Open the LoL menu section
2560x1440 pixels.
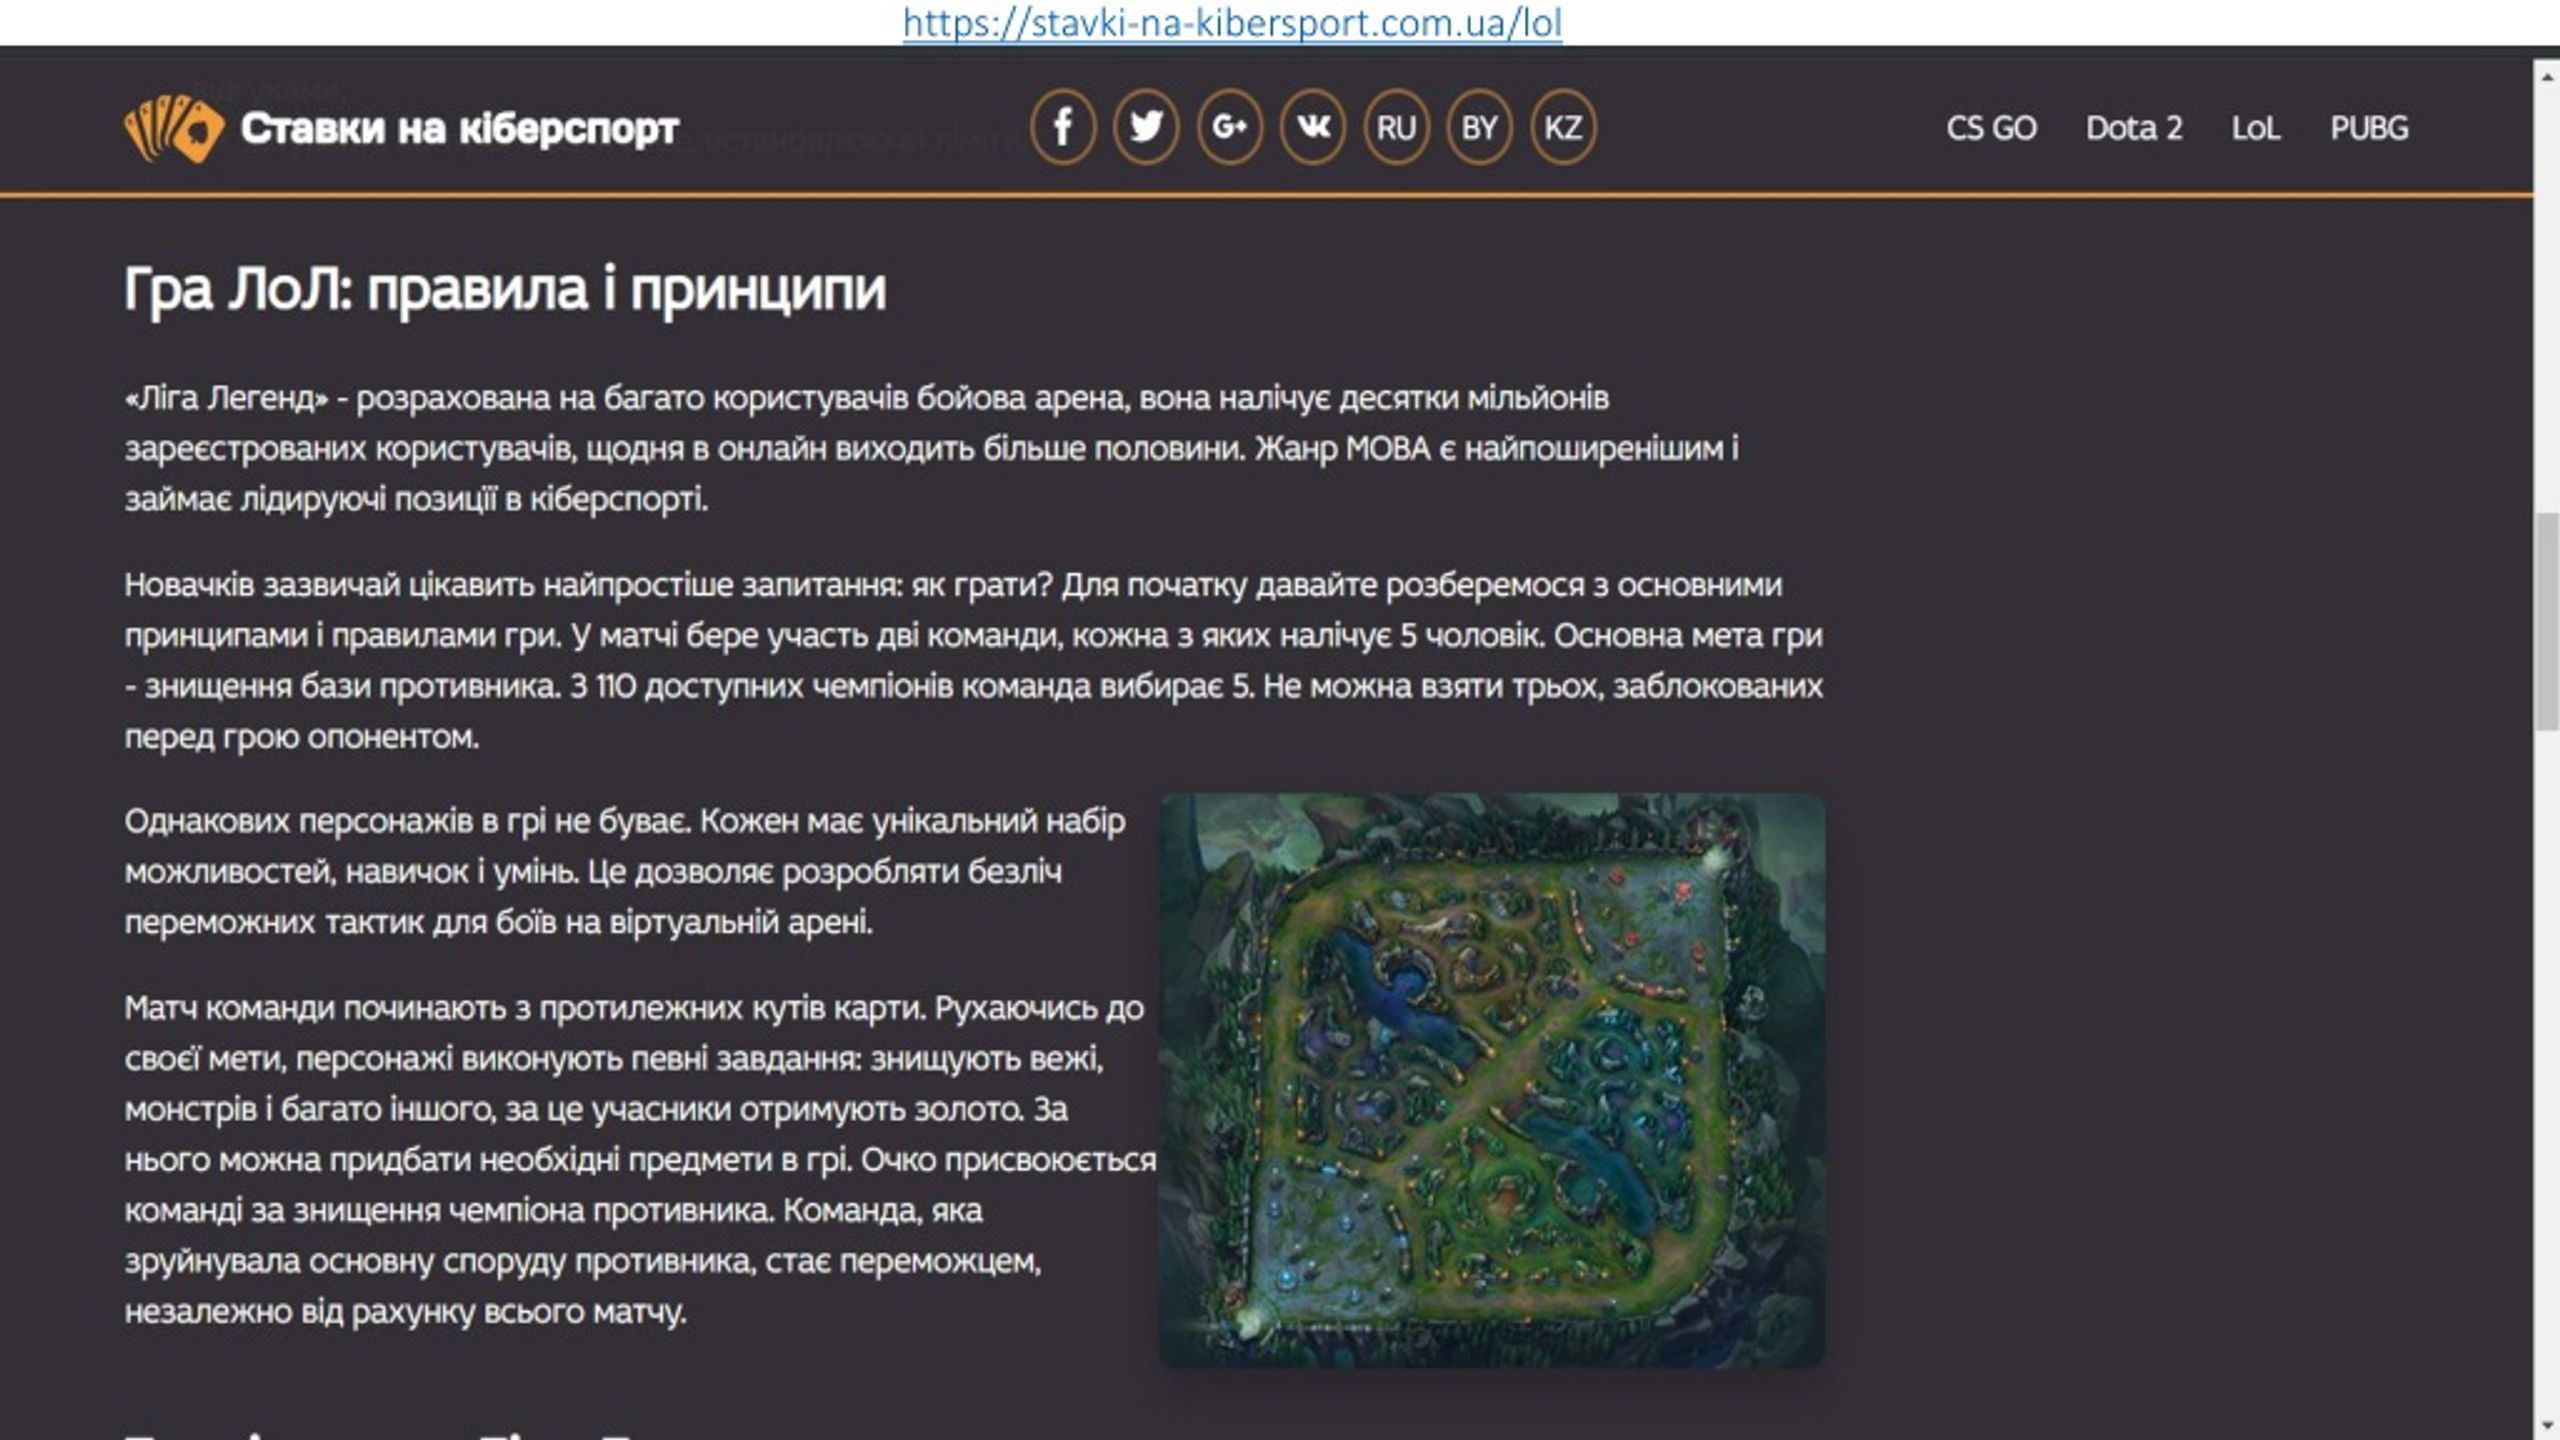pos(2256,128)
